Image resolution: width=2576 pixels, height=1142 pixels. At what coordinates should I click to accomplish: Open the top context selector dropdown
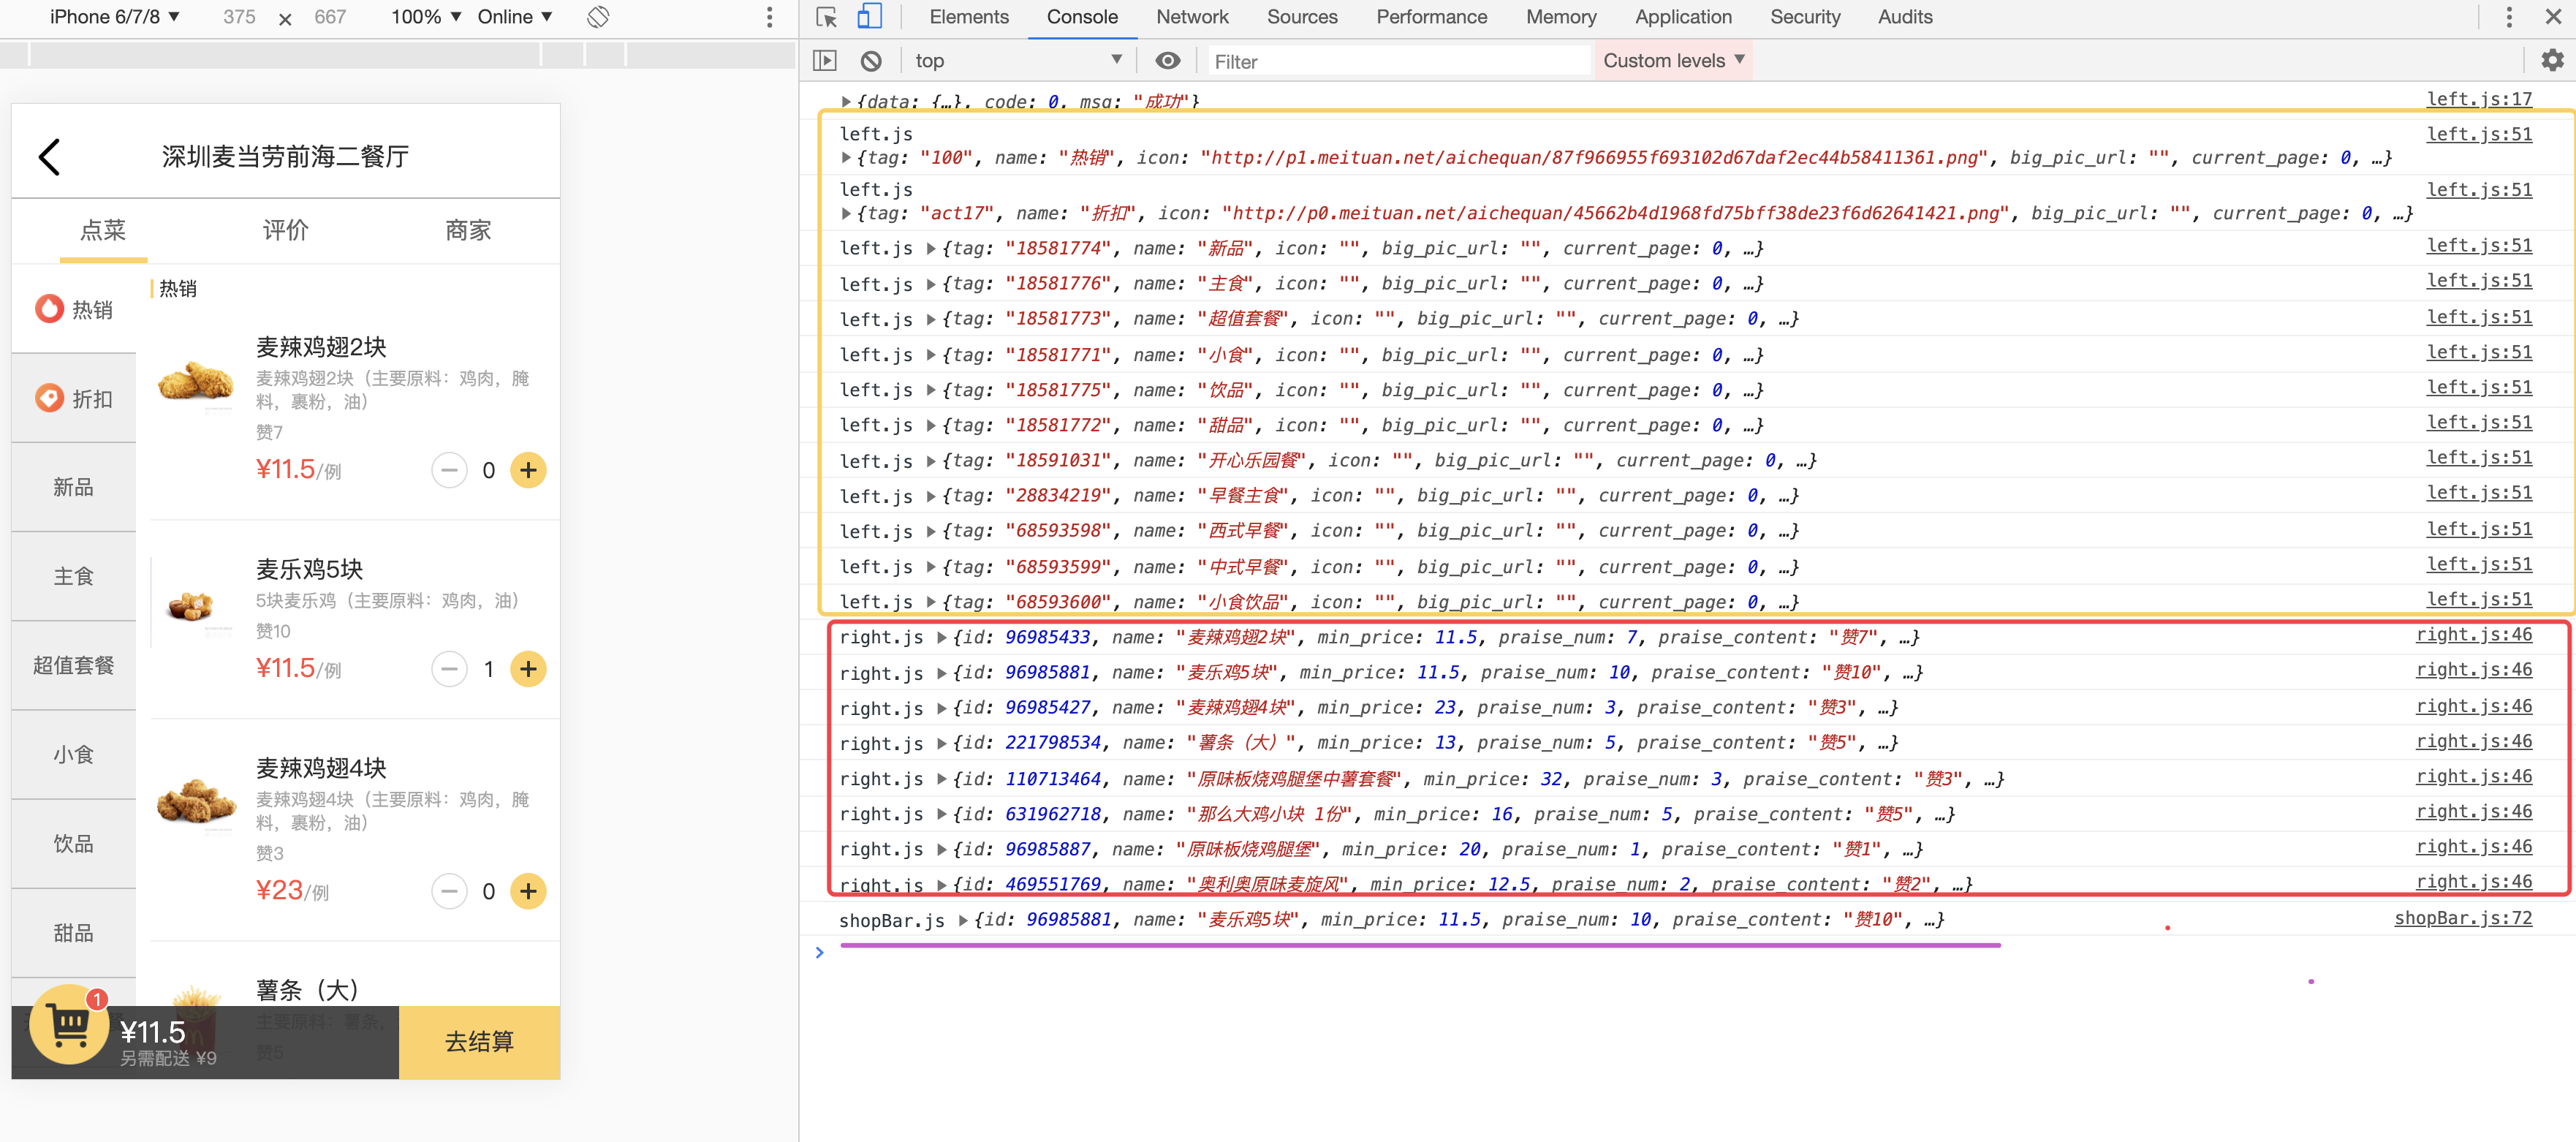coord(1018,61)
